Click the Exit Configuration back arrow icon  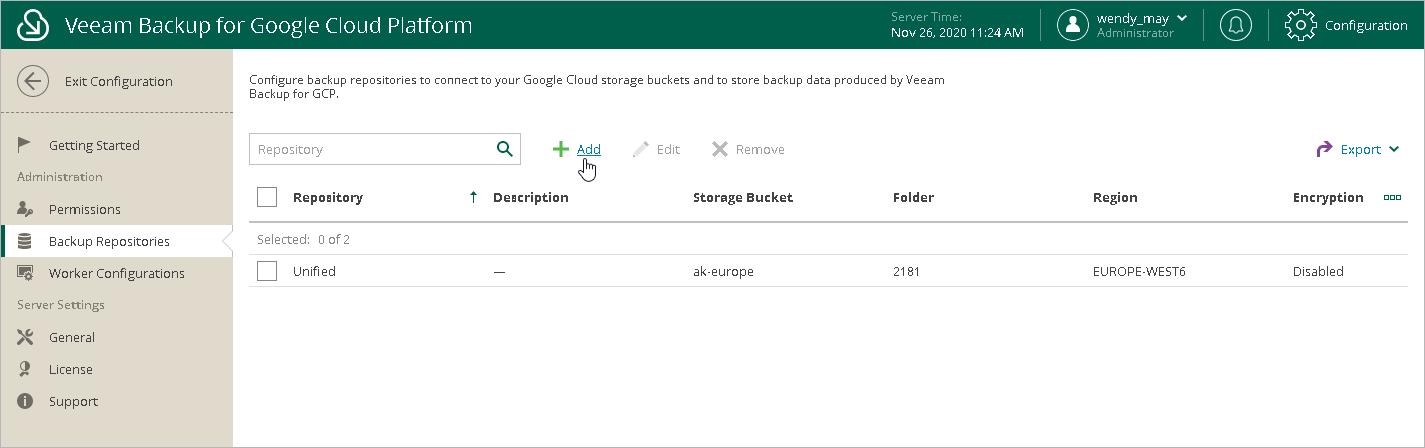33,82
